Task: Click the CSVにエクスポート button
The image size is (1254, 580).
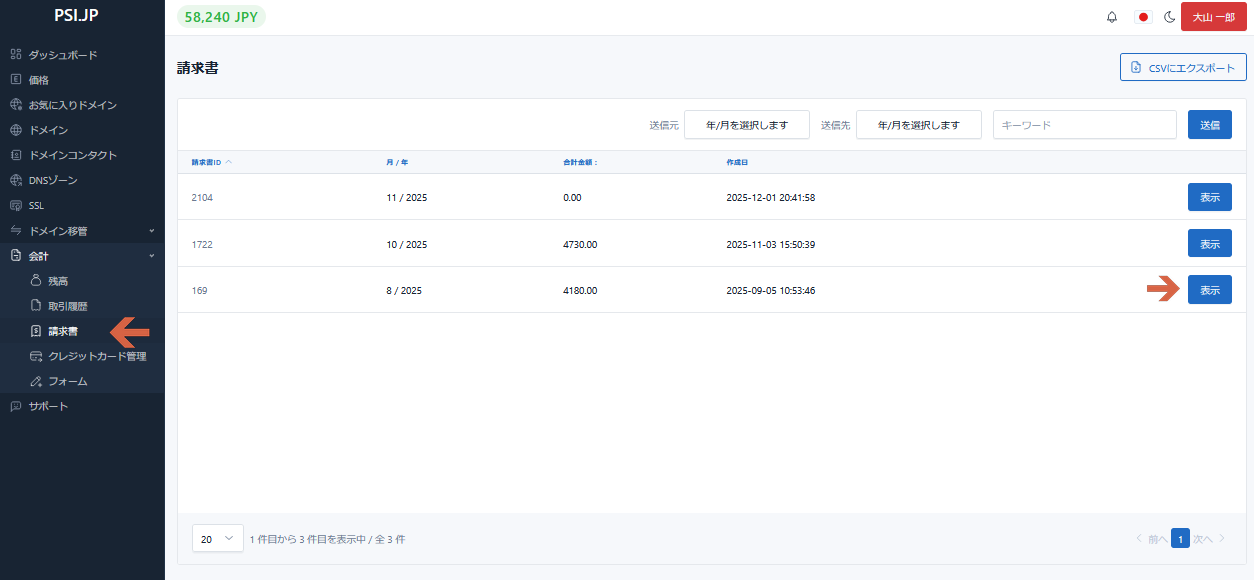Action: 1183,67
